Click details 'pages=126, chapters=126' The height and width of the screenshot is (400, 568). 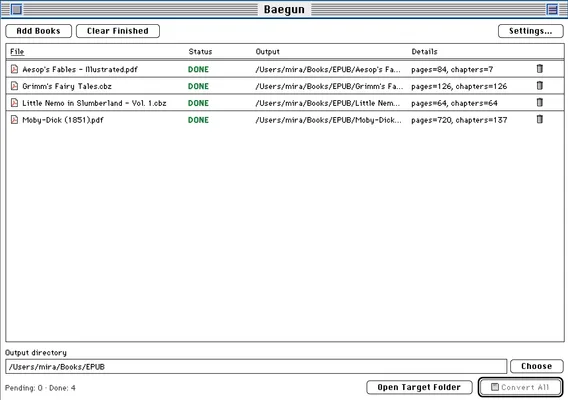(x=459, y=86)
